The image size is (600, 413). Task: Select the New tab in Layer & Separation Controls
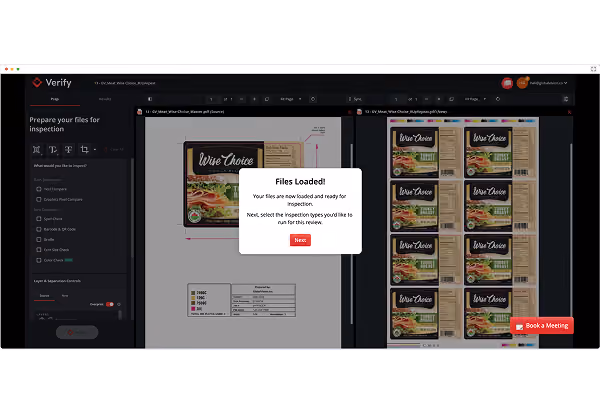(x=65, y=296)
